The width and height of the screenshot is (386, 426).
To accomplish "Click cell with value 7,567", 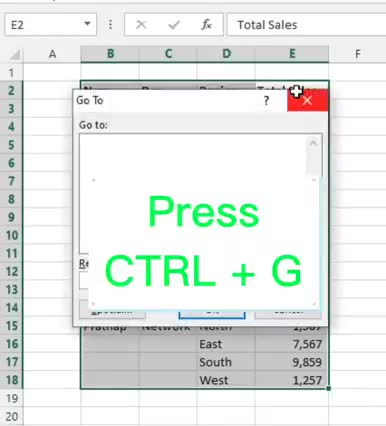I will (x=292, y=344).
